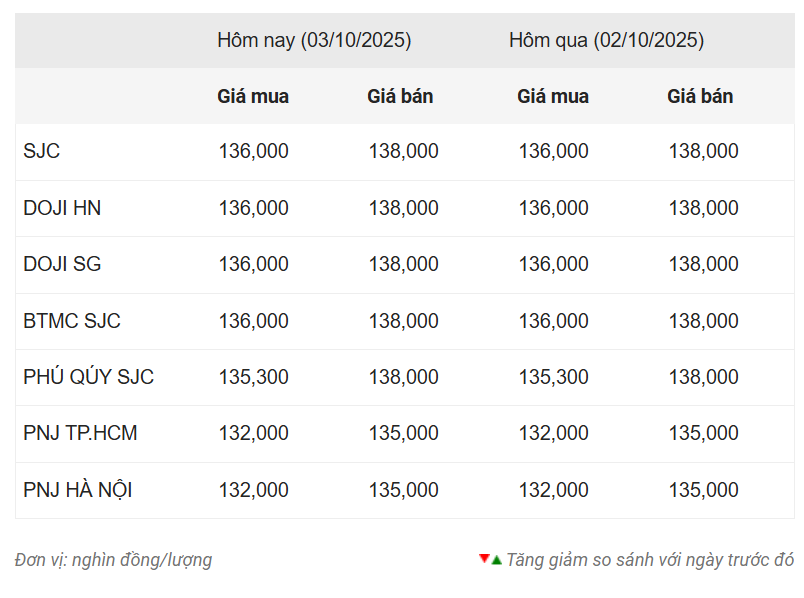Click today's buy price for DOJI HN

click(x=253, y=208)
